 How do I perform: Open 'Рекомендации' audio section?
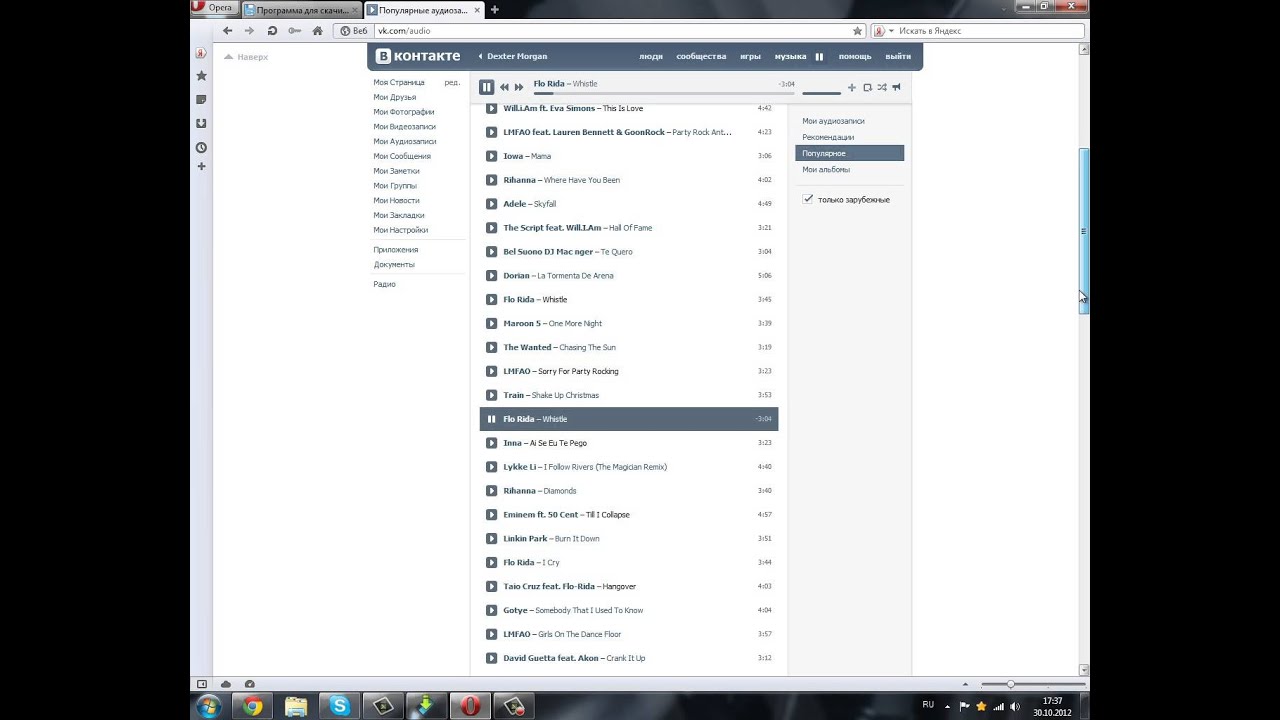(x=828, y=137)
